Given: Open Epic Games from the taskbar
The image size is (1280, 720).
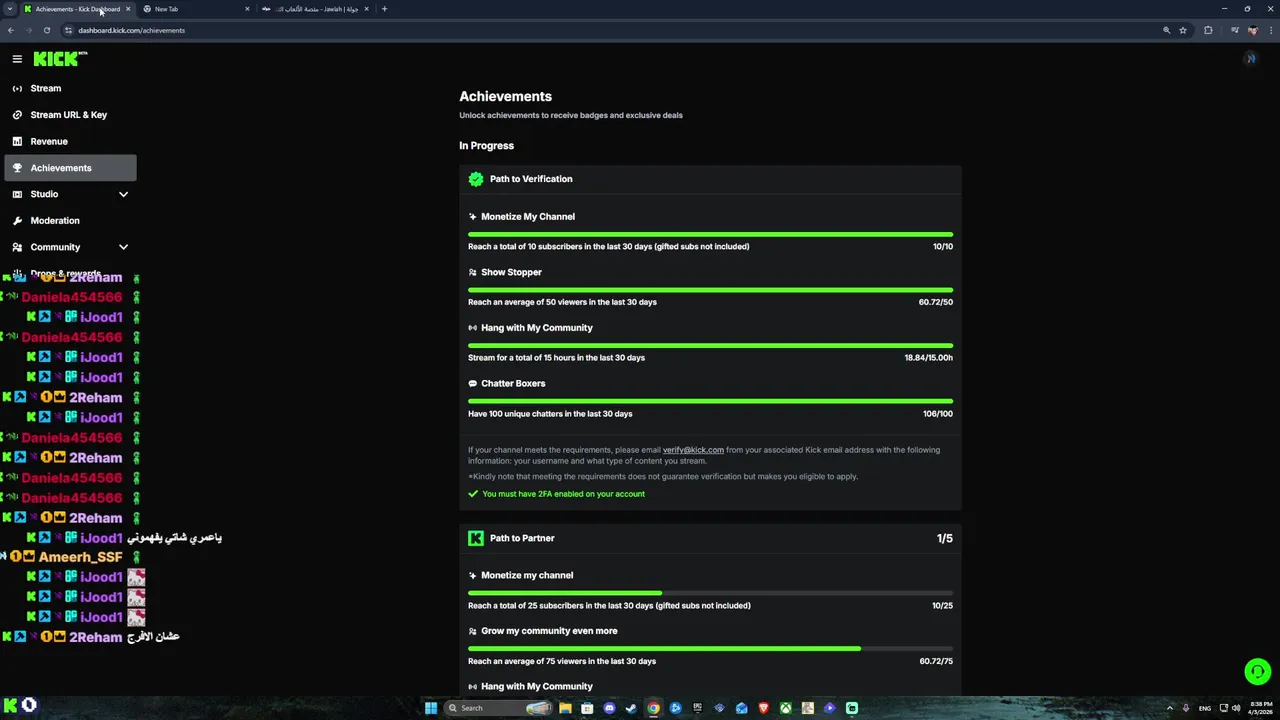Looking at the screenshot, I should pos(697,708).
